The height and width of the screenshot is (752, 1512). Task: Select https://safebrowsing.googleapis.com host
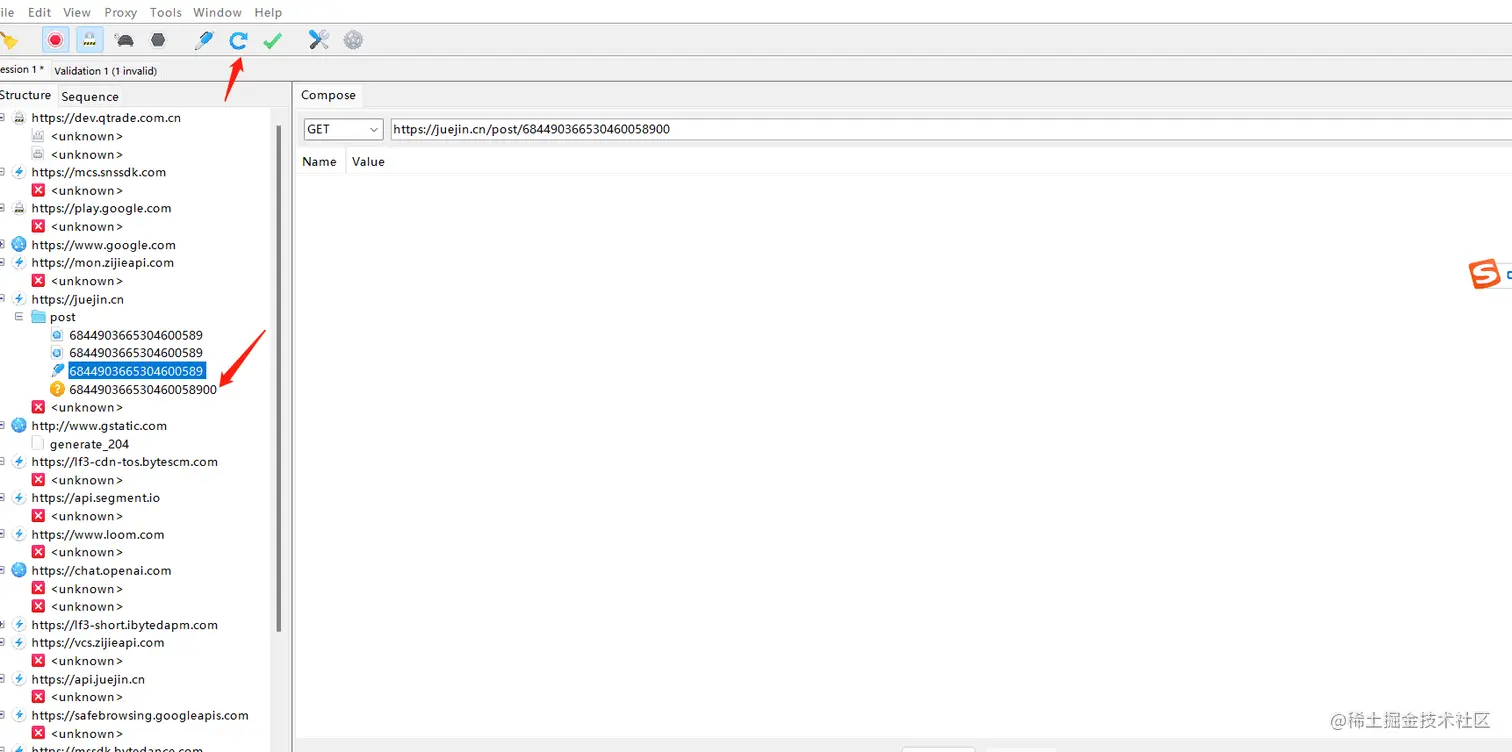(140, 715)
